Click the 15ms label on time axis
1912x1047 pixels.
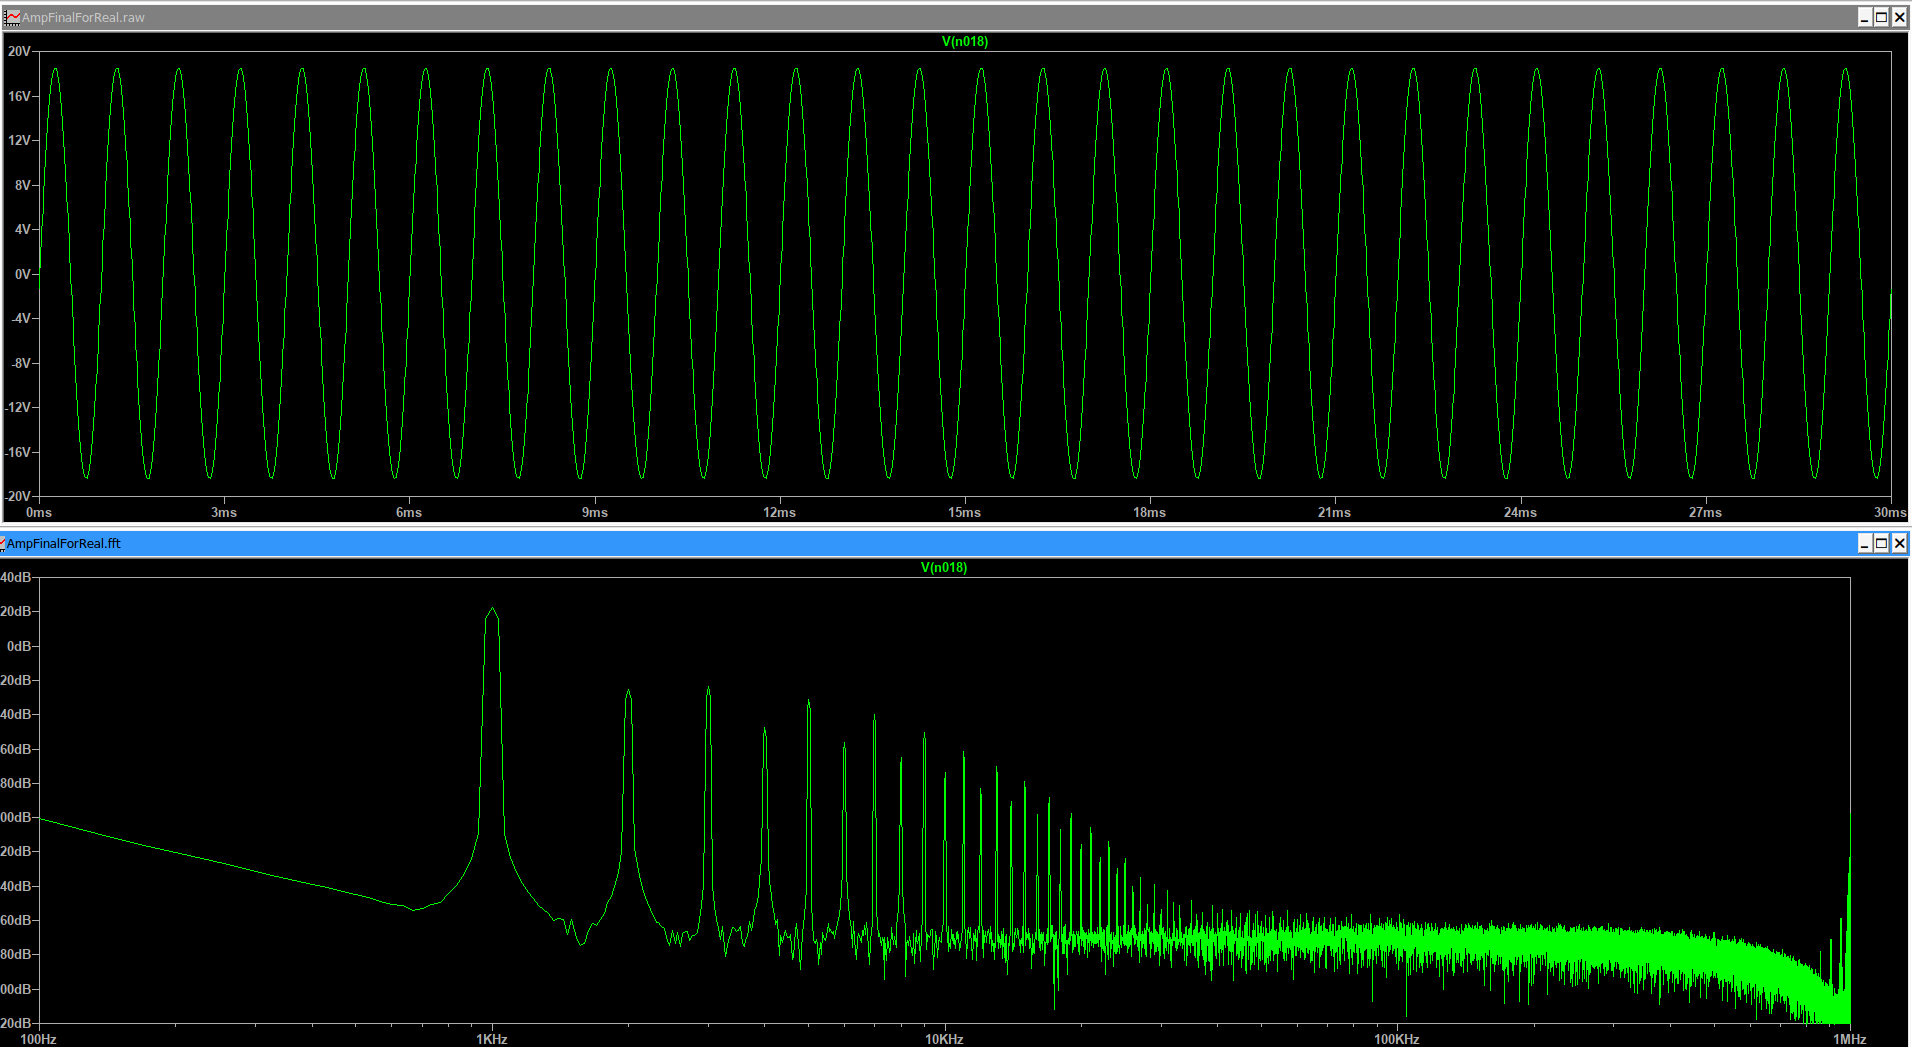point(964,512)
